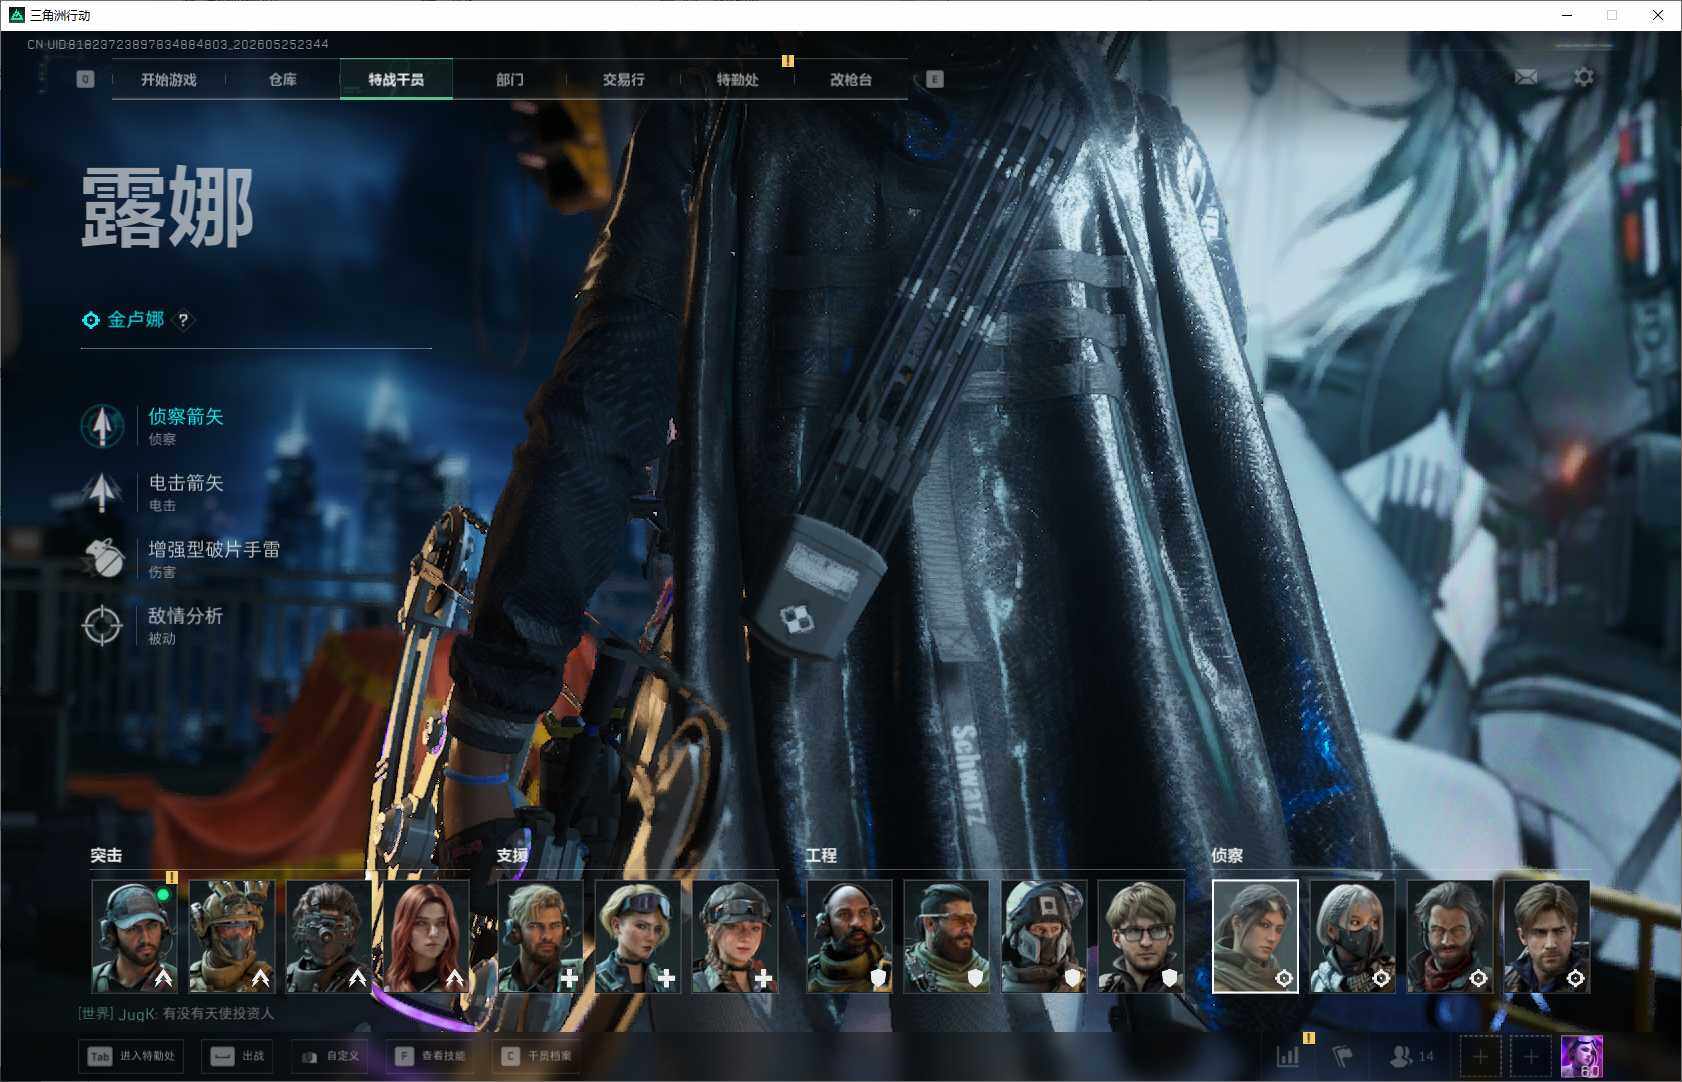Choose the bearded 侦察 operator with red scarf

pos(1449,936)
